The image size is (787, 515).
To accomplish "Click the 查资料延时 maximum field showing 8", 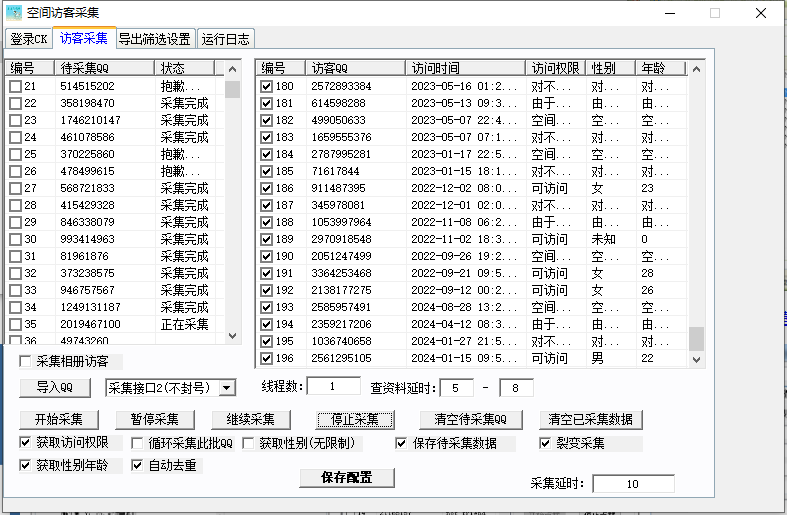I will coord(516,388).
